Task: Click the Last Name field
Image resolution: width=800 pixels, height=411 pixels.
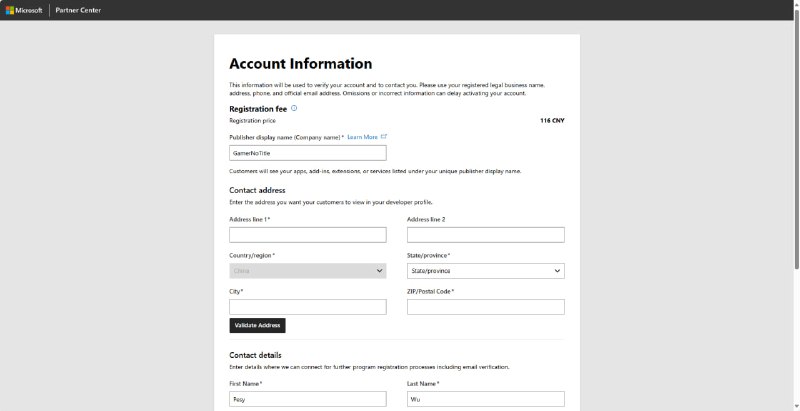Action: pyautogui.click(x=485, y=399)
